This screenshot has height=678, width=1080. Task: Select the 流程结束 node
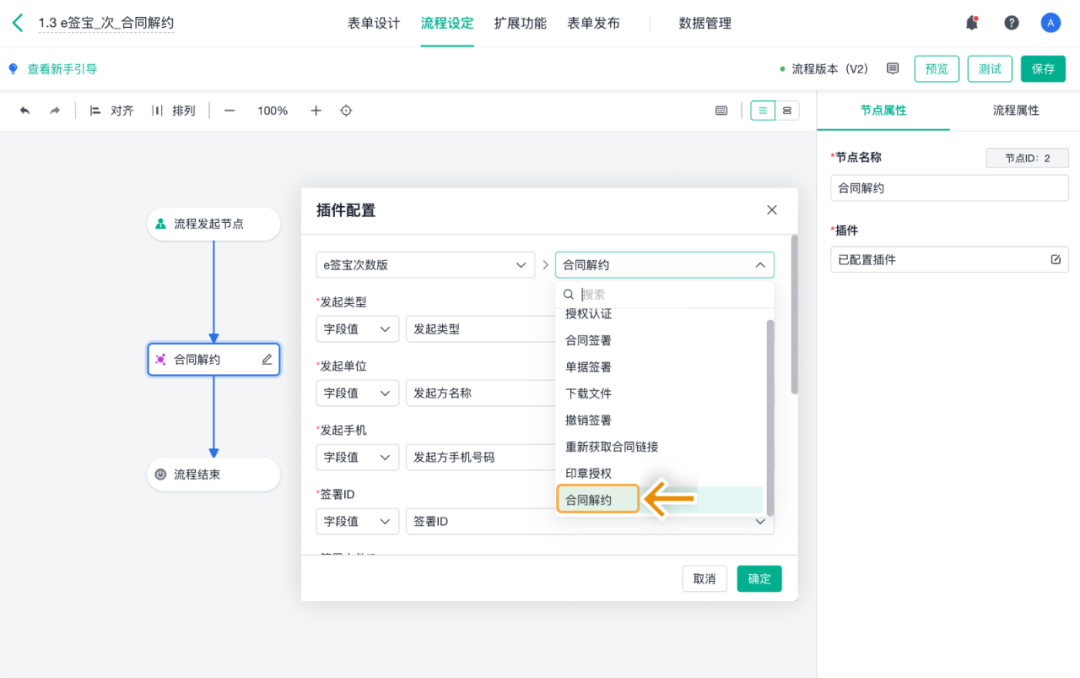pos(214,475)
